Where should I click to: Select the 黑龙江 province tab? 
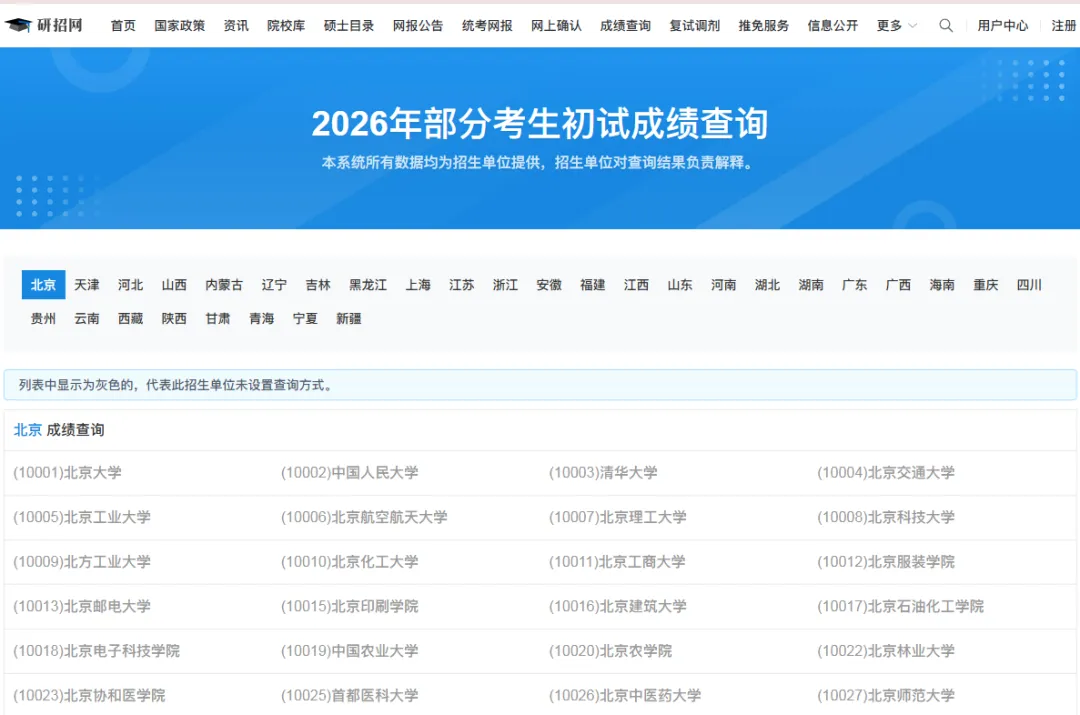(368, 284)
